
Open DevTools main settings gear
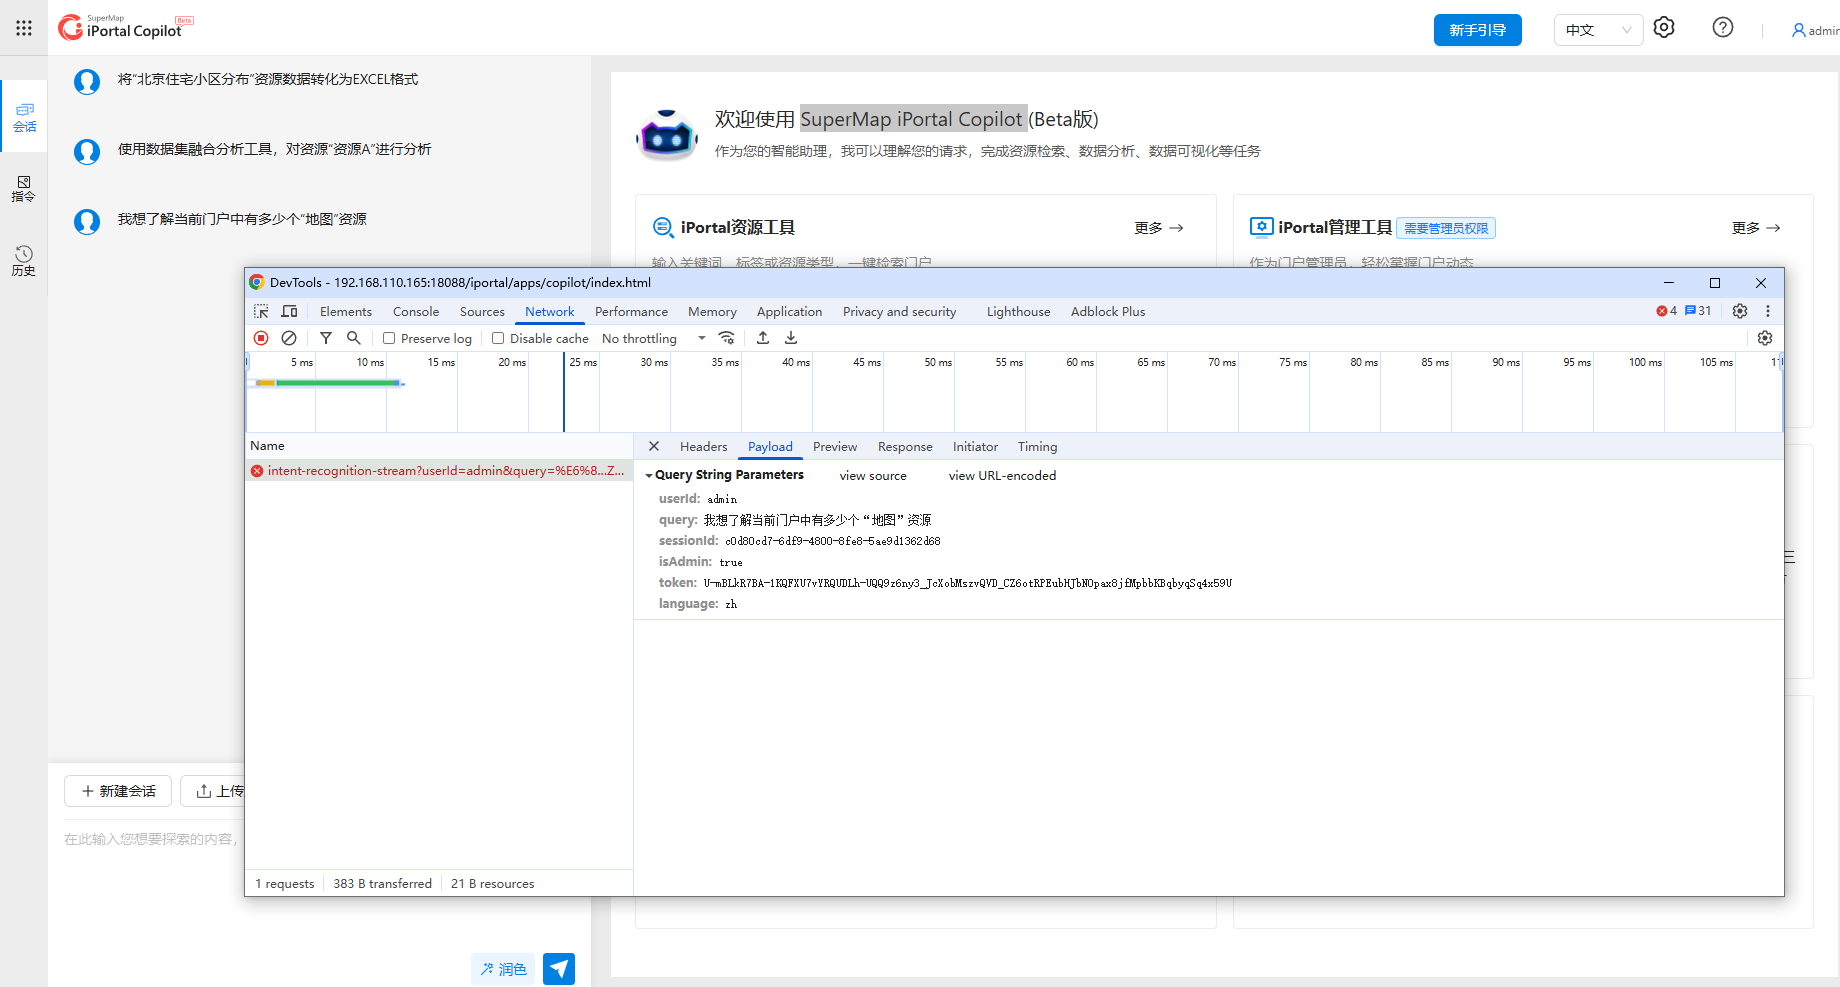pos(1740,311)
